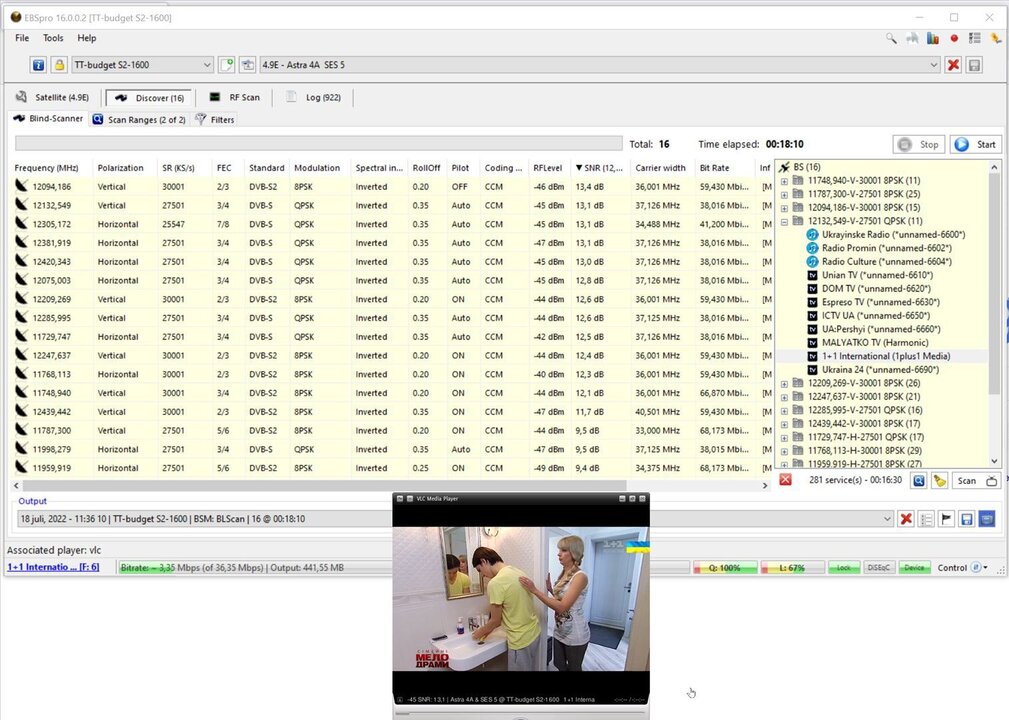Save output with the floppy disk icon

(965, 519)
